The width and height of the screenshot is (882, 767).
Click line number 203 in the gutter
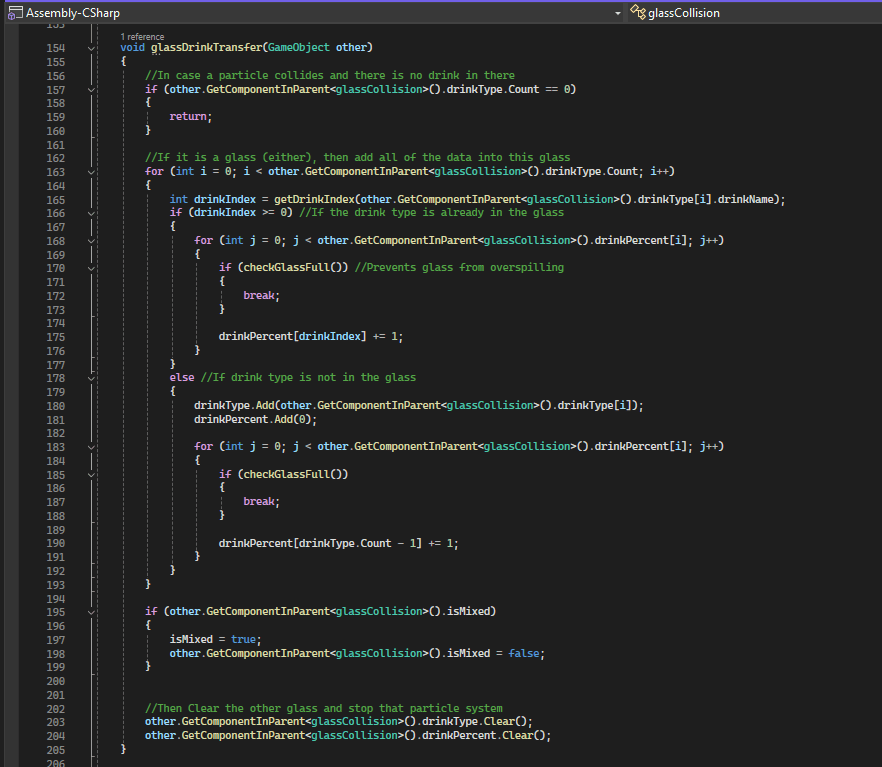coord(56,721)
